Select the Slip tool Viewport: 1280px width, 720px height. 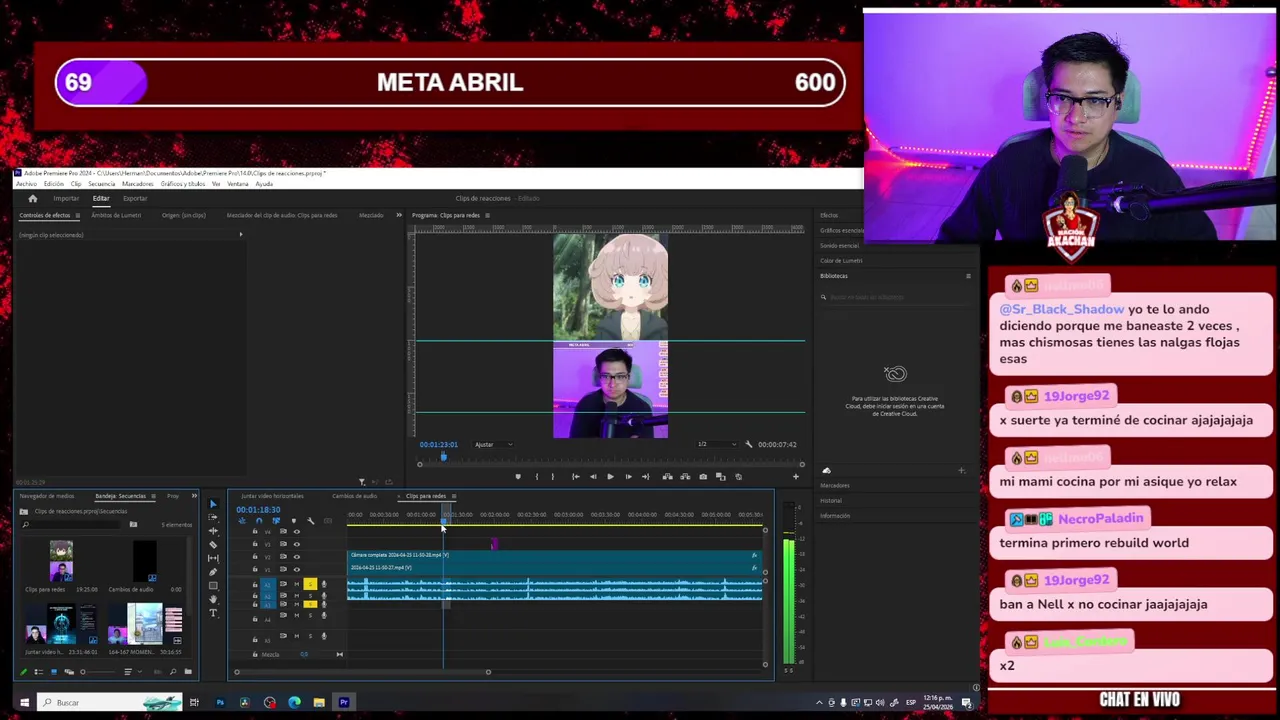(x=213, y=558)
